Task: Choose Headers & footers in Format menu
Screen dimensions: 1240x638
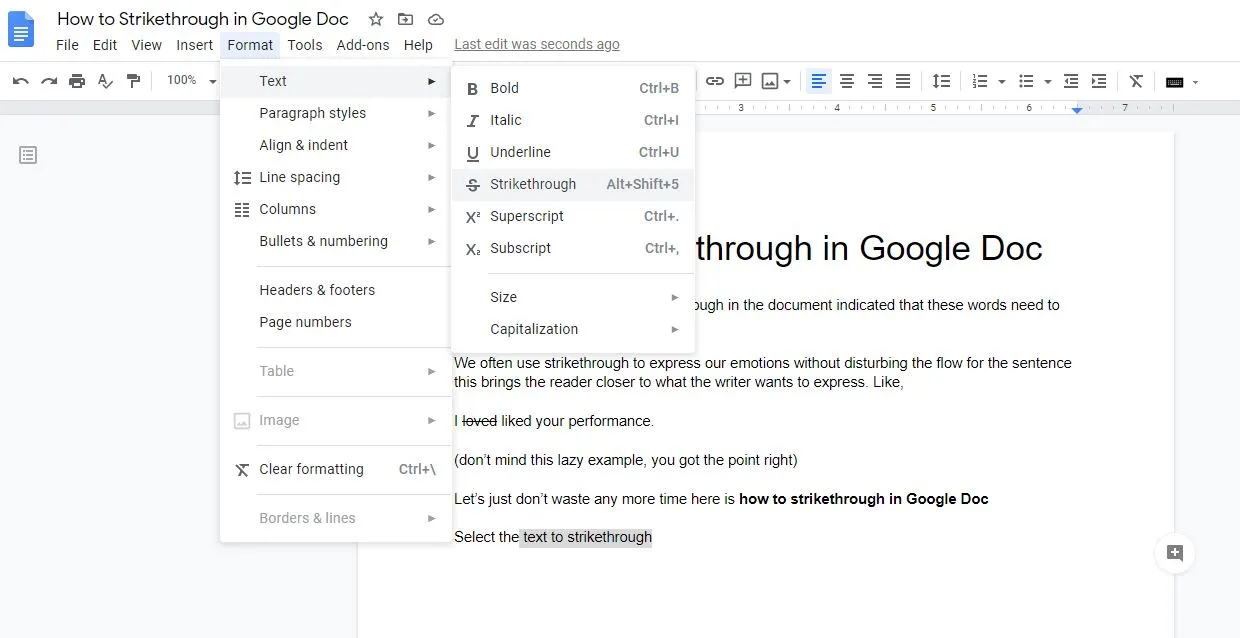Action: (x=336, y=290)
